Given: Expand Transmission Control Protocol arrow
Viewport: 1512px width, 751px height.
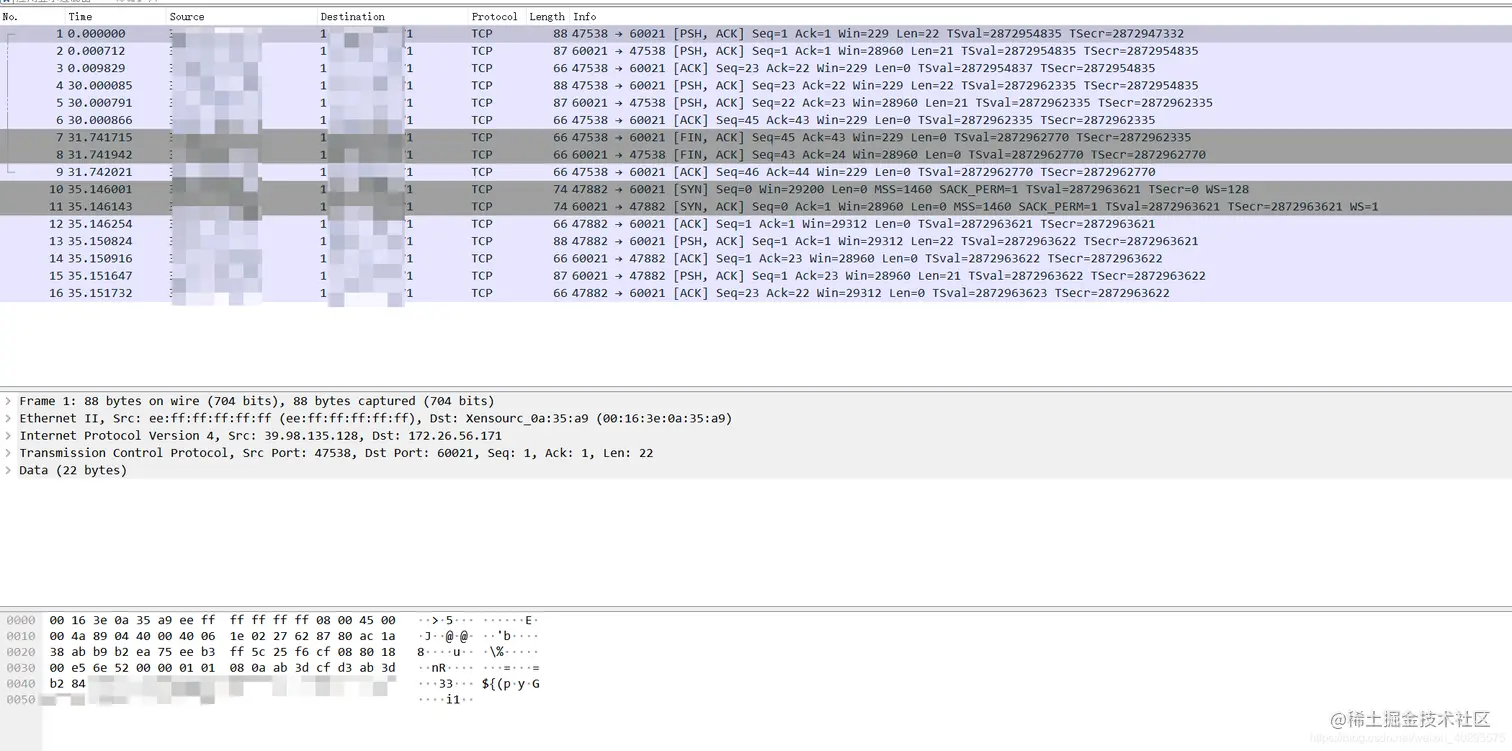Looking at the screenshot, I should coord(8,453).
